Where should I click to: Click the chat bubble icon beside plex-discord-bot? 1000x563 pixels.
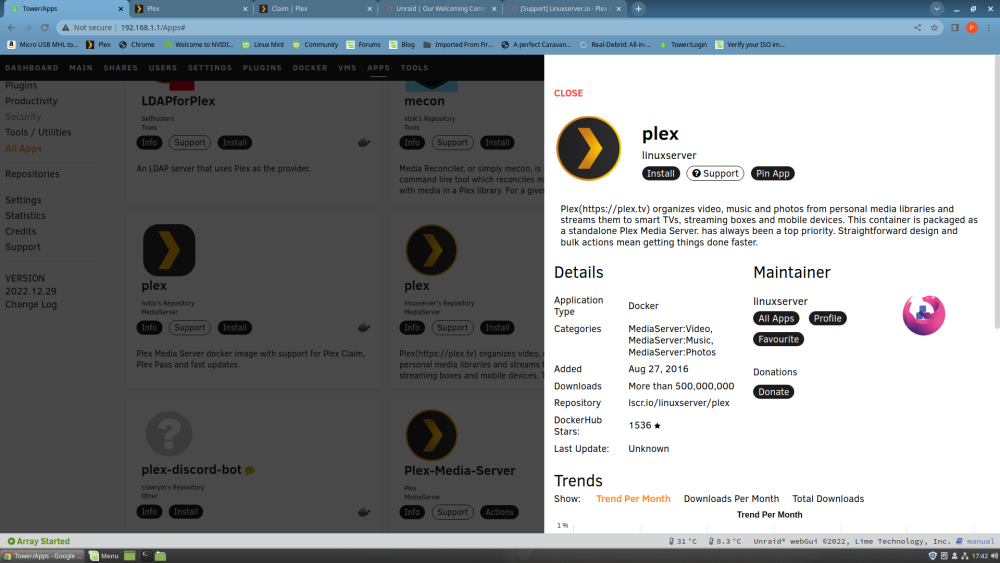250,471
